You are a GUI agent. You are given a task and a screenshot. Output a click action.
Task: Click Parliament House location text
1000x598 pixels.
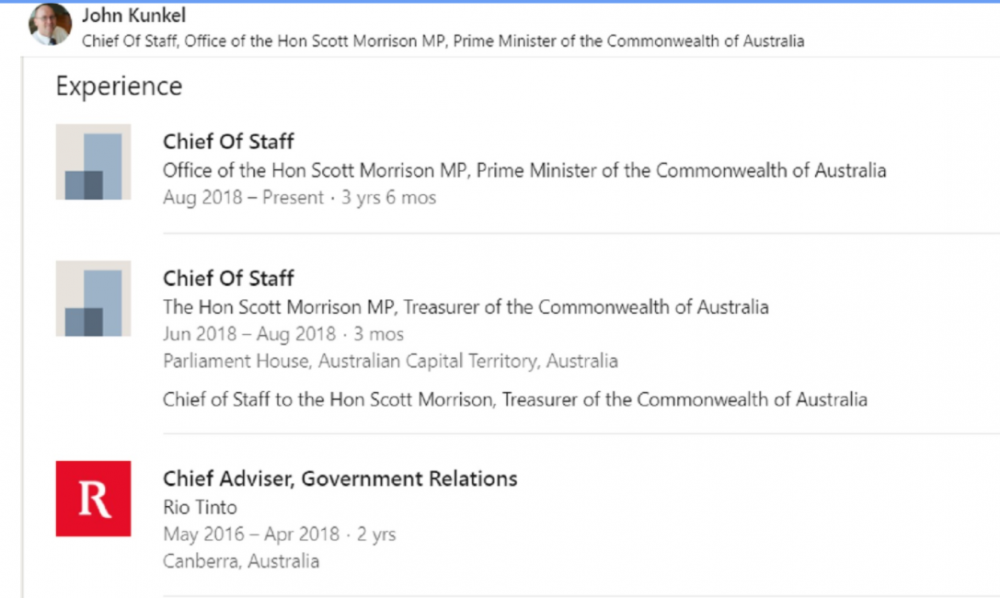point(390,361)
